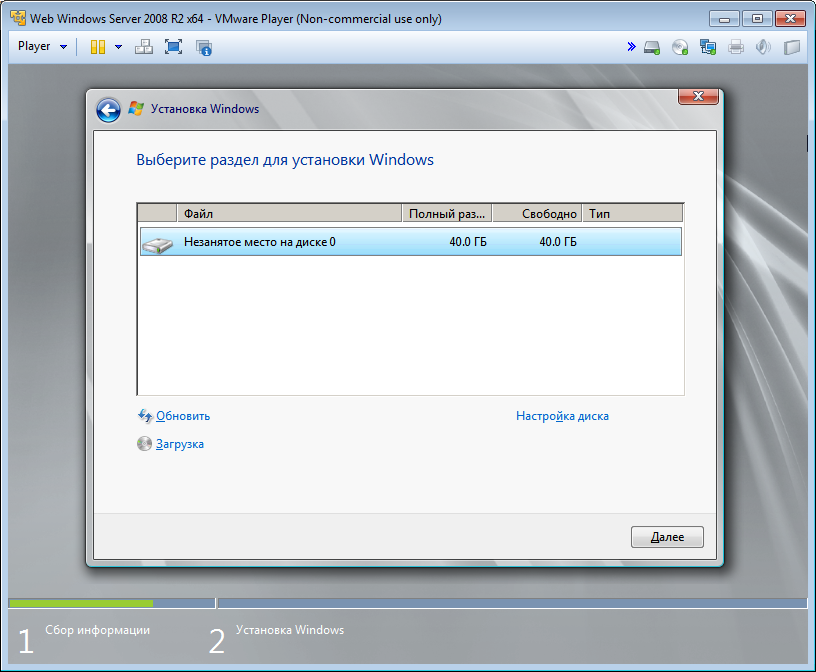Expand the device toolbar with the chevron arrows
Screen dimensions: 816x672
pos(631,47)
